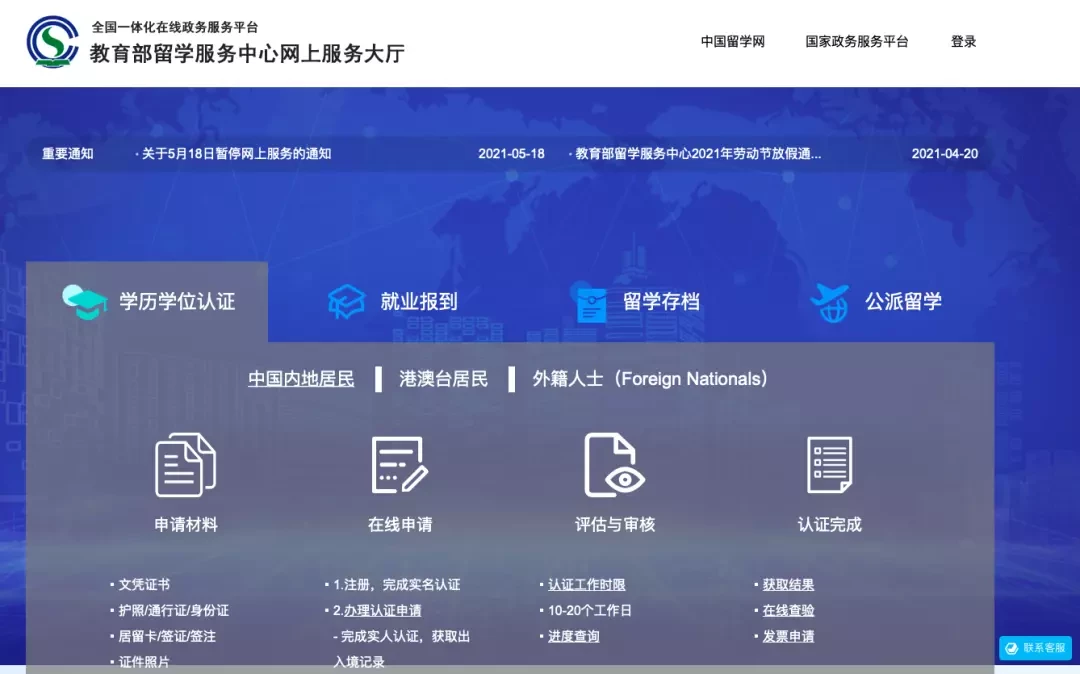Viewport: 1080px width, 674px height.
Task: Open the 中国留学网 link
Action: coord(733,41)
